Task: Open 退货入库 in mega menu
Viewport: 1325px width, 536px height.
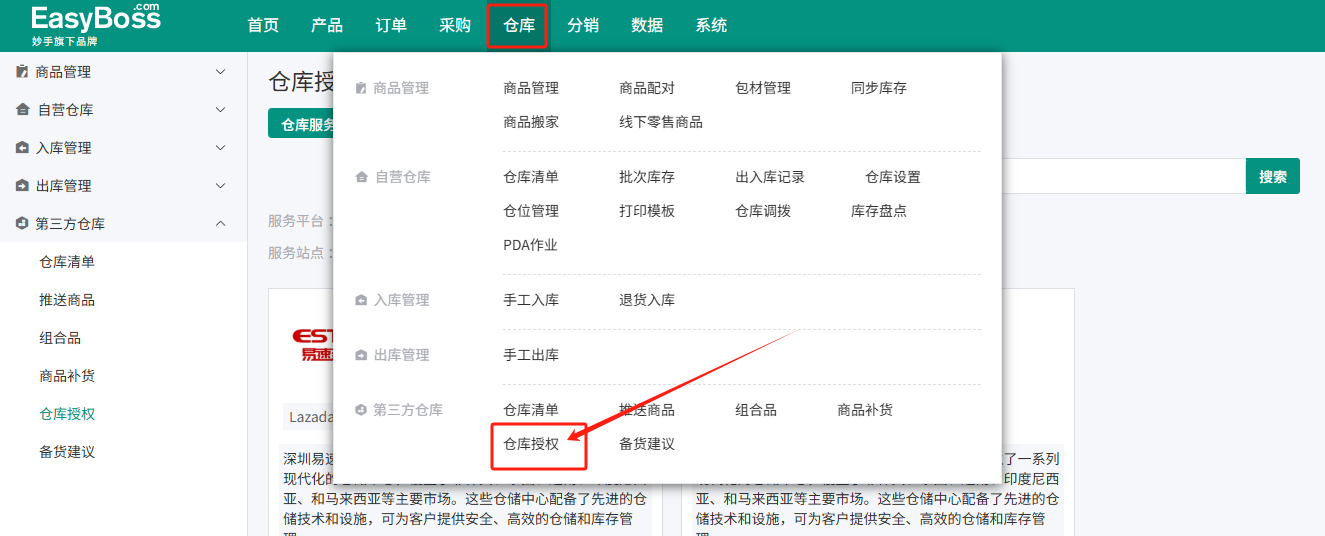Action: [x=647, y=300]
